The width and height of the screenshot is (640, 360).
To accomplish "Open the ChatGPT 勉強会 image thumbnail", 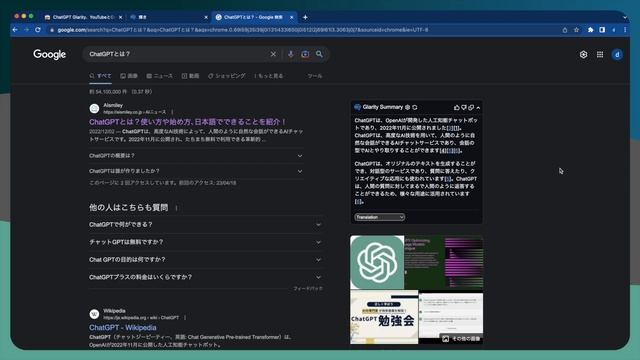I will pyautogui.click(x=384, y=317).
